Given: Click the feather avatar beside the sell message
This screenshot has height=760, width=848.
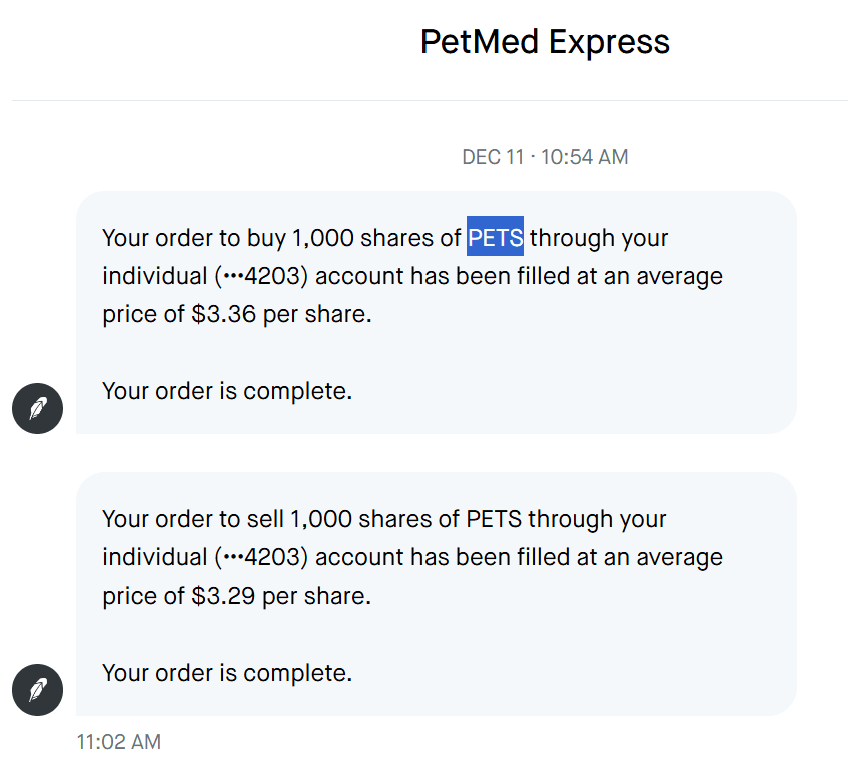Looking at the screenshot, I should (x=37, y=690).
